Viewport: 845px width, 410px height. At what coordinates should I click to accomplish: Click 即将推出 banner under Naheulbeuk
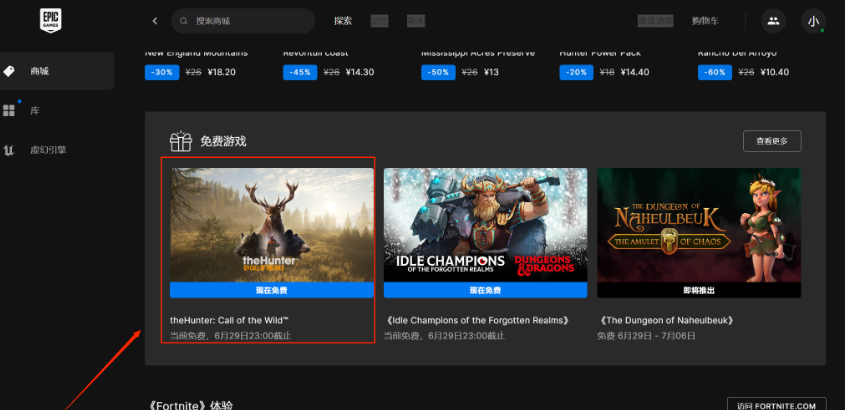(x=699, y=290)
